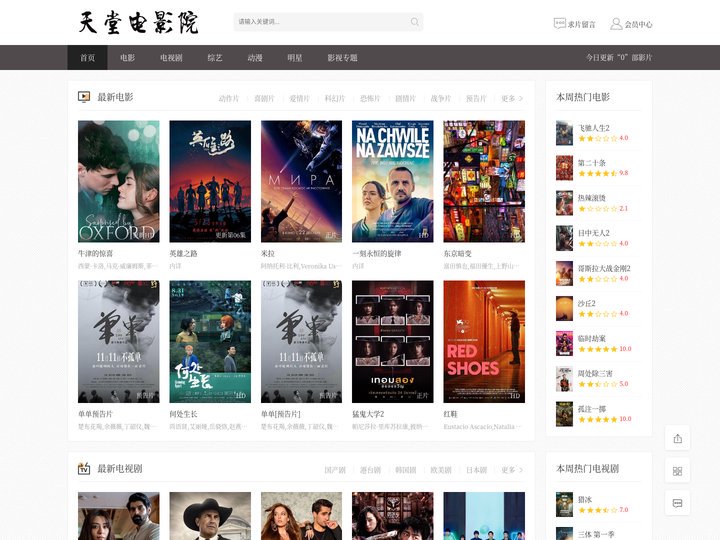Click the 沙丘2 small thumbnail
The height and width of the screenshot is (540, 720).
click(x=564, y=308)
